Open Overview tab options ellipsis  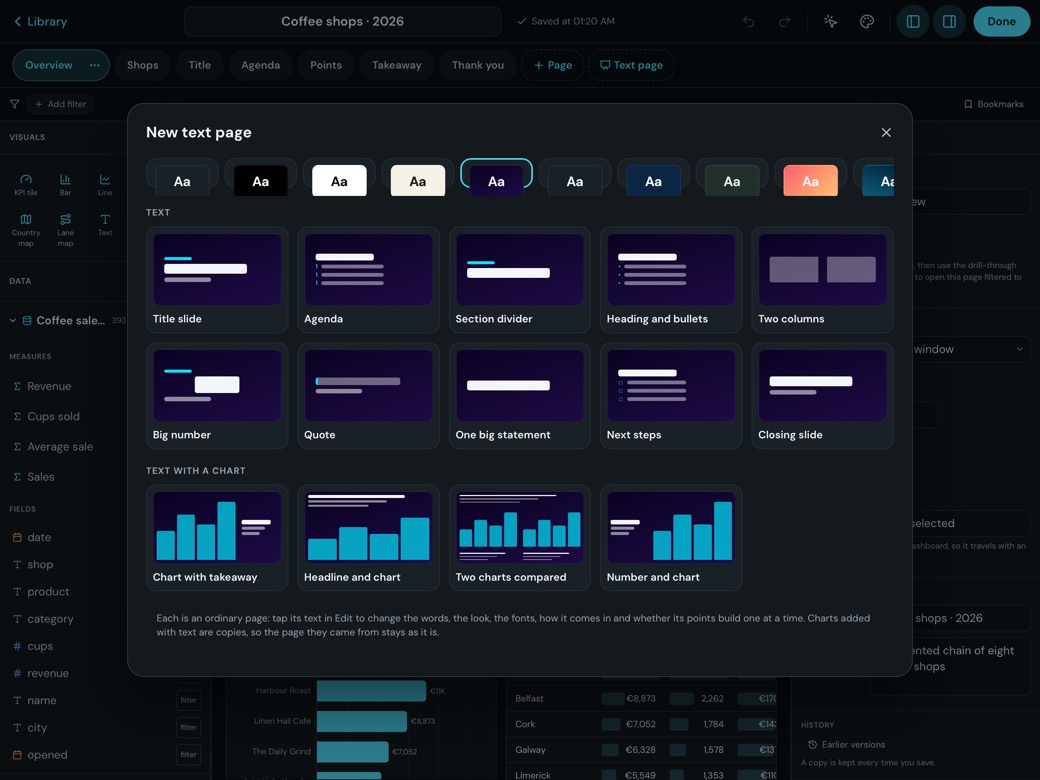coord(95,65)
